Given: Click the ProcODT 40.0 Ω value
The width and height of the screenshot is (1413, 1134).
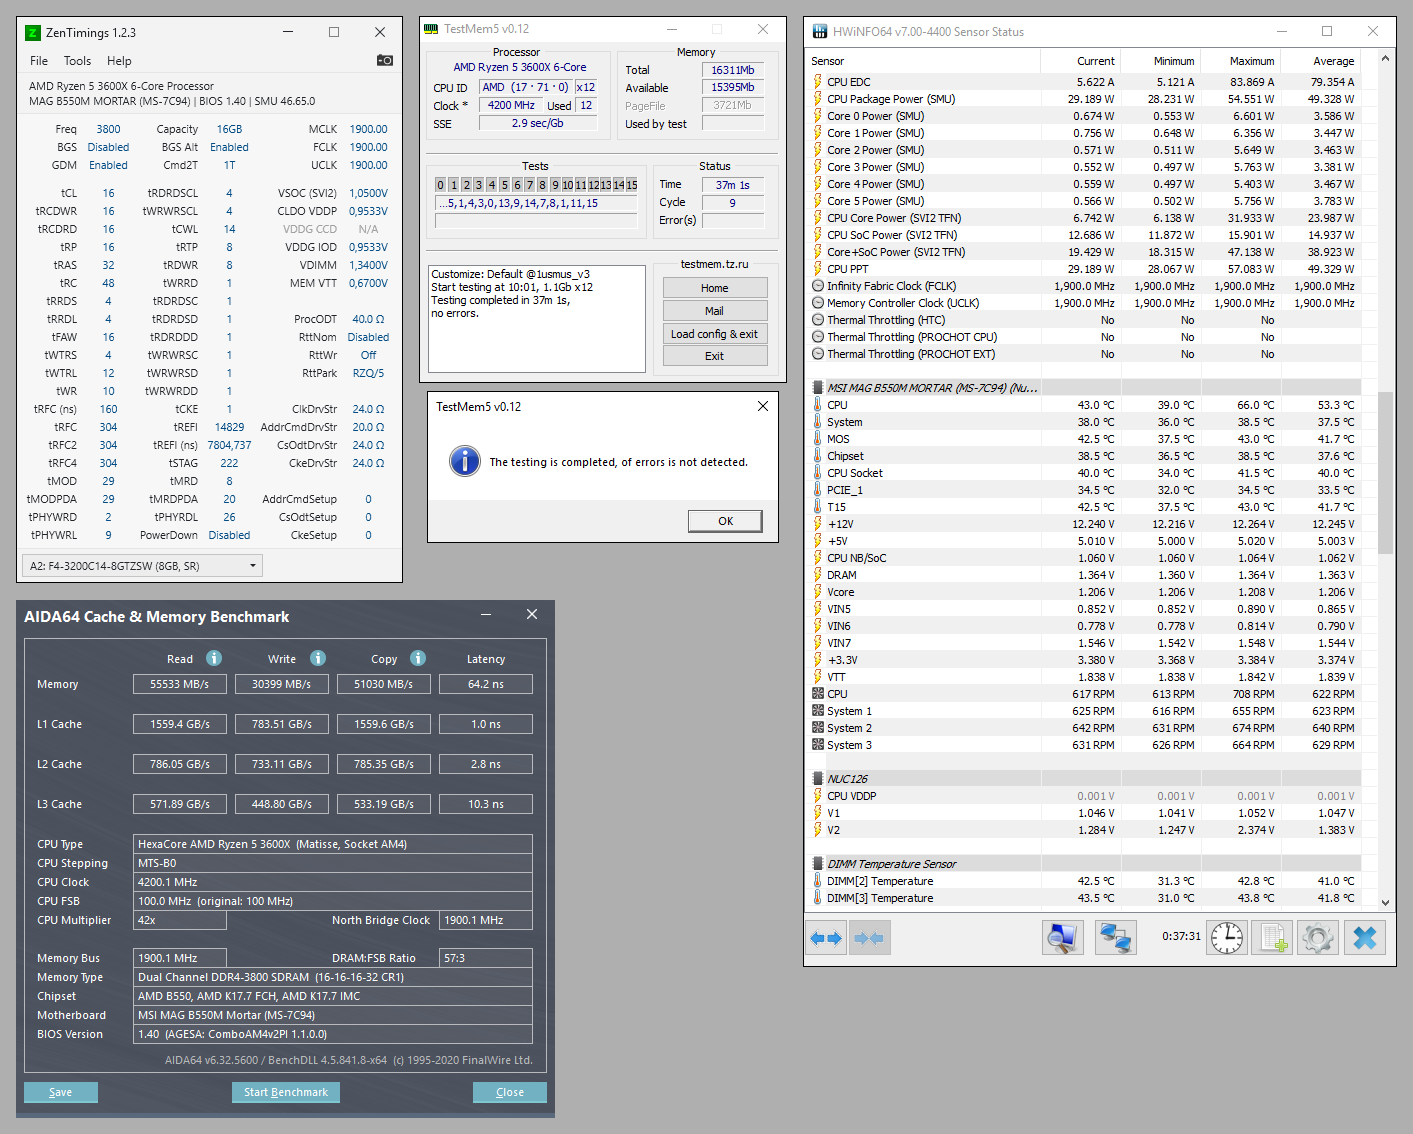Looking at the screenshot, I should point(368,319).
